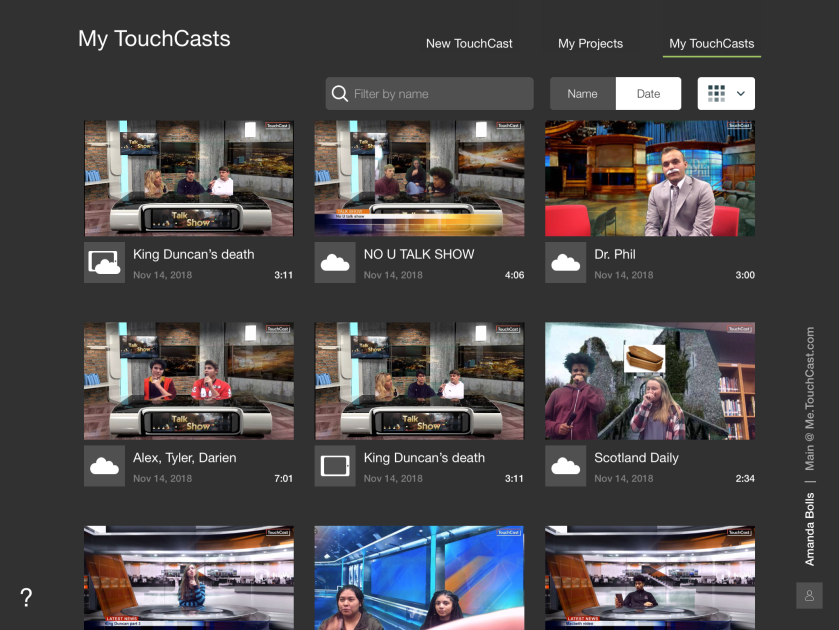Click the device-cloud icon beside first King Duncan's death
The width and height of the screenshot is (839, 630).
pos(104,263)
